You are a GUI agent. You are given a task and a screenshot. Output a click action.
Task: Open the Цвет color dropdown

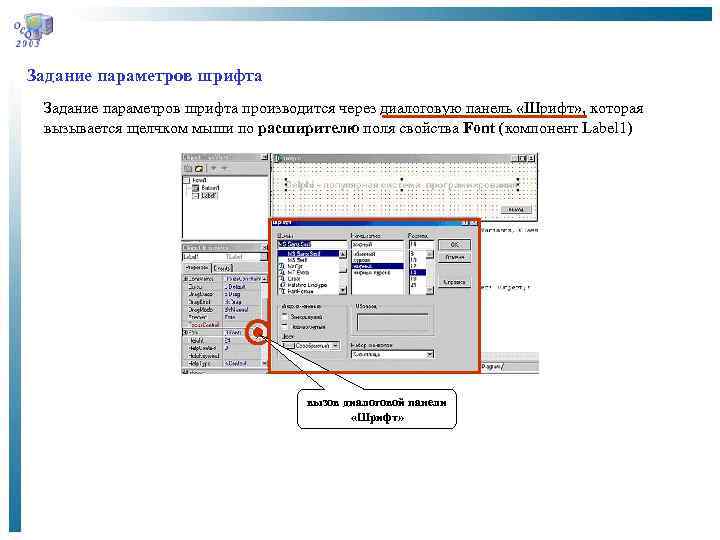[x=336, y=345]
